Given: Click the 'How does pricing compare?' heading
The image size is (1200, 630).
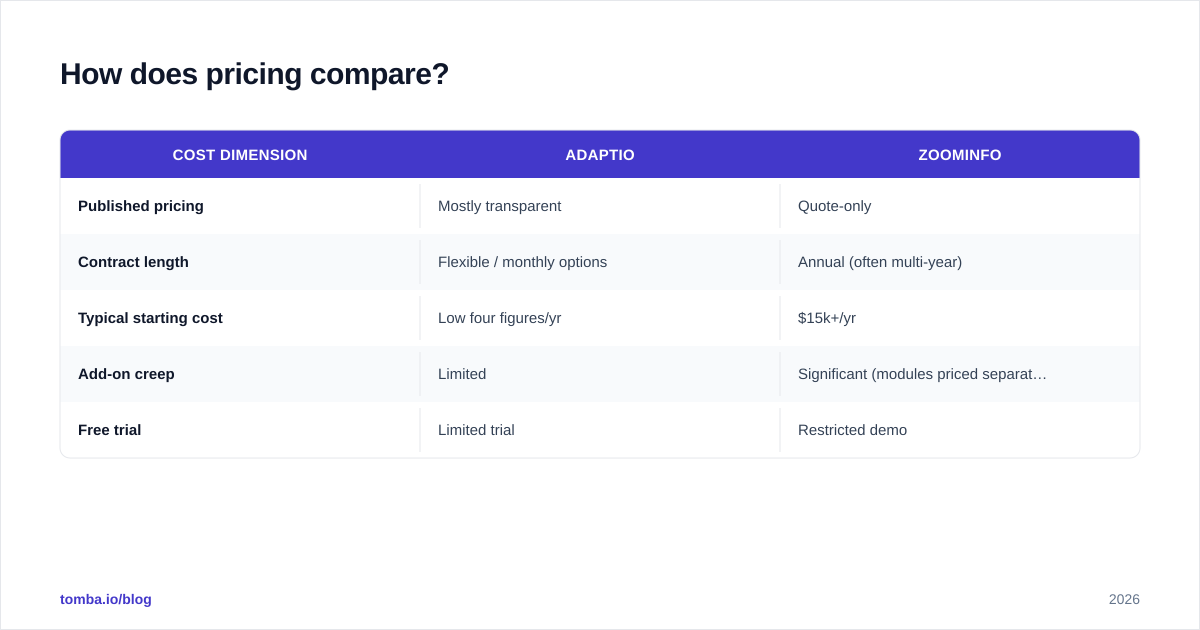Looking at the screenshot, I should coord(254,74).
